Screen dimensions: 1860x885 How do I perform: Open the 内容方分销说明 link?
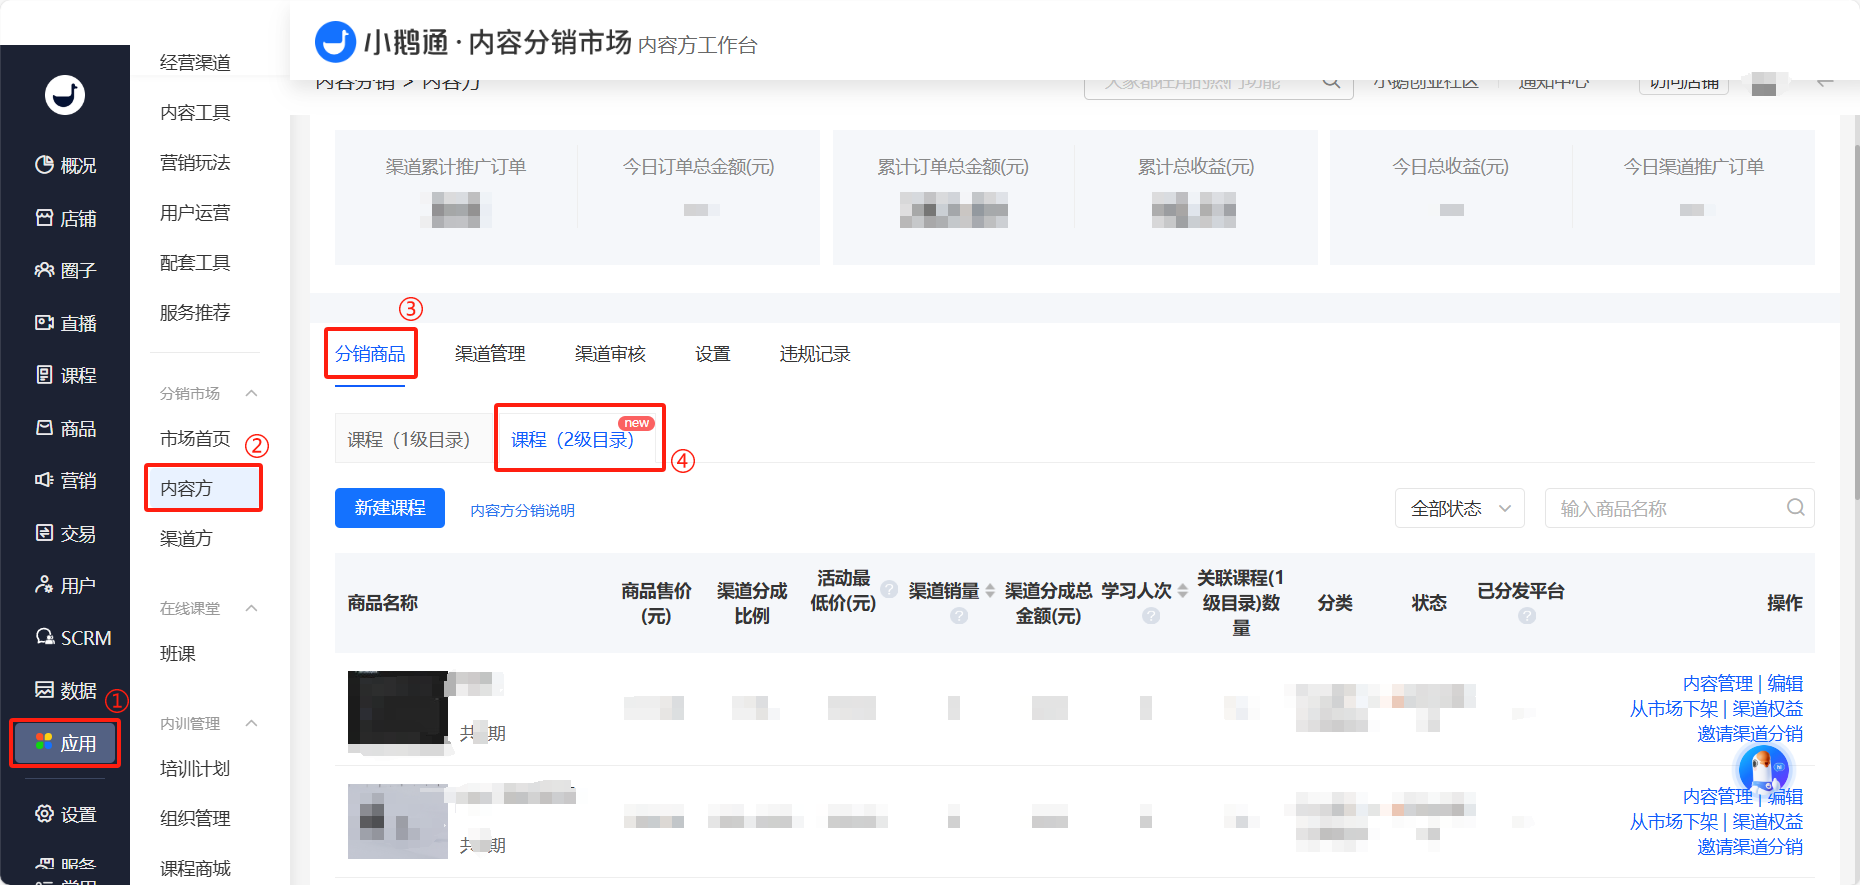point(523,511)
